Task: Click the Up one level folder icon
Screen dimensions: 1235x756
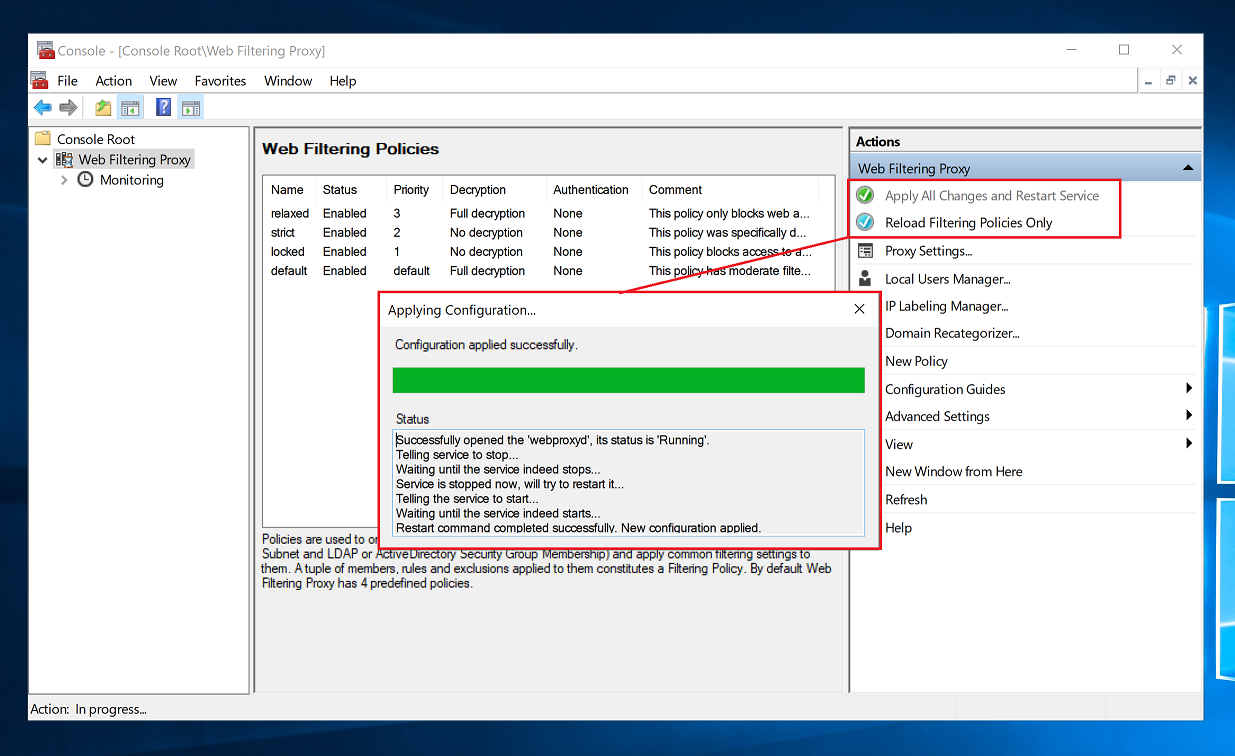Action: point(103,108)
